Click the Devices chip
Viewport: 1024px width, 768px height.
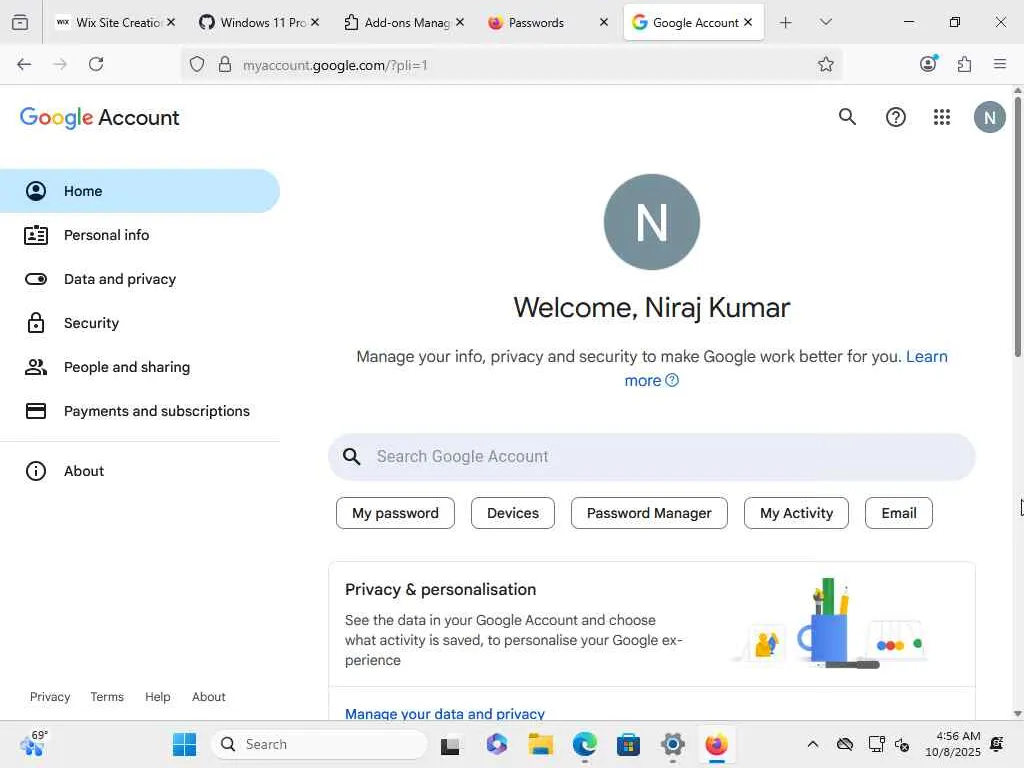click(513, 513)
